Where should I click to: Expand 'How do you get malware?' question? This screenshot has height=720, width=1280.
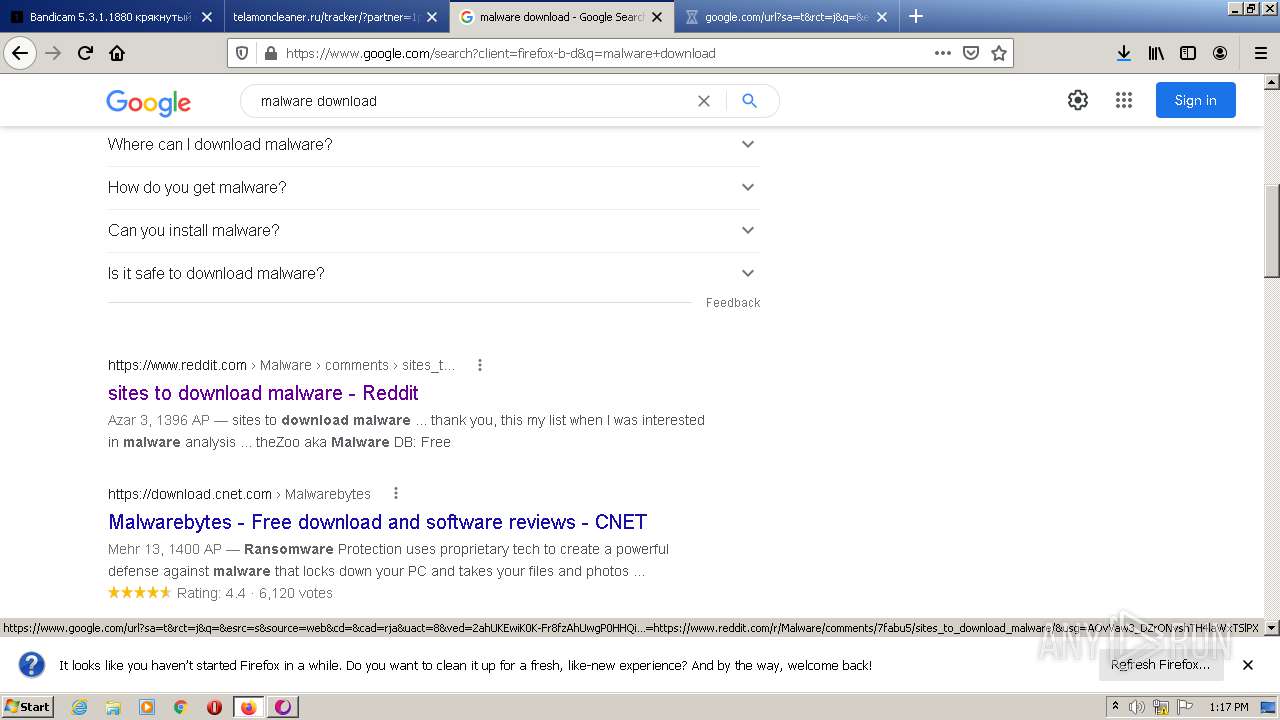[433, 187]
